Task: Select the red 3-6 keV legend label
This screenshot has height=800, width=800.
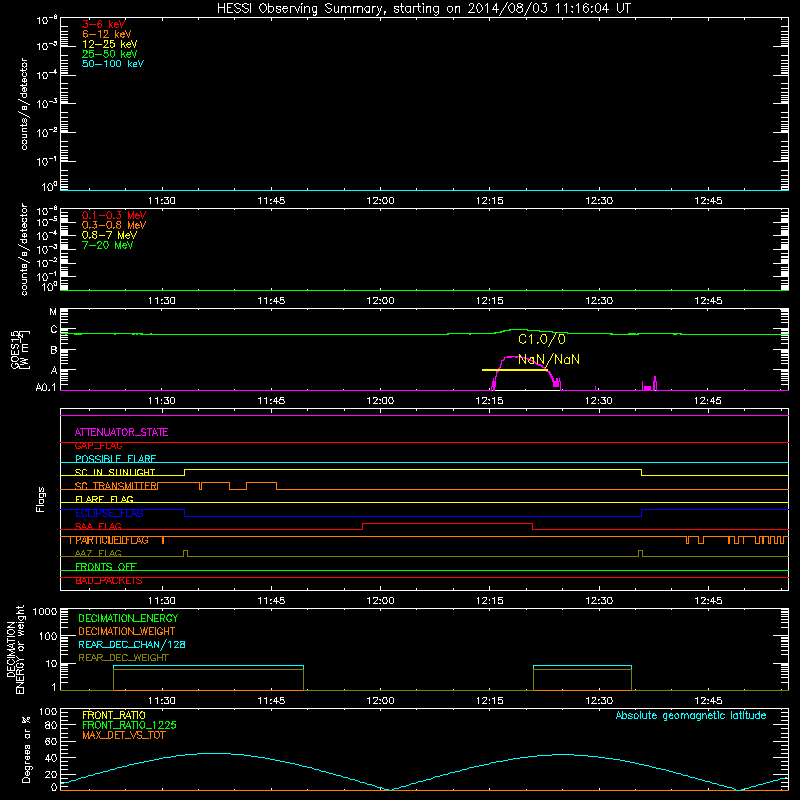Action: pyautogui.click(x=103, y=24)
